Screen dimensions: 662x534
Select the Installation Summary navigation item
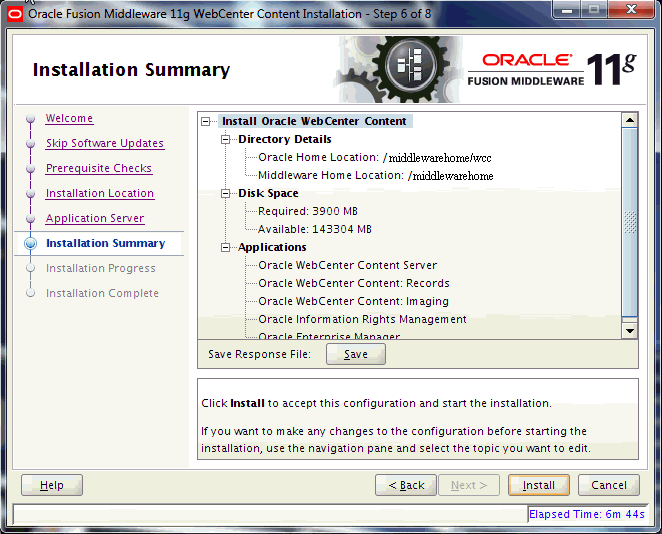point(106,243)
